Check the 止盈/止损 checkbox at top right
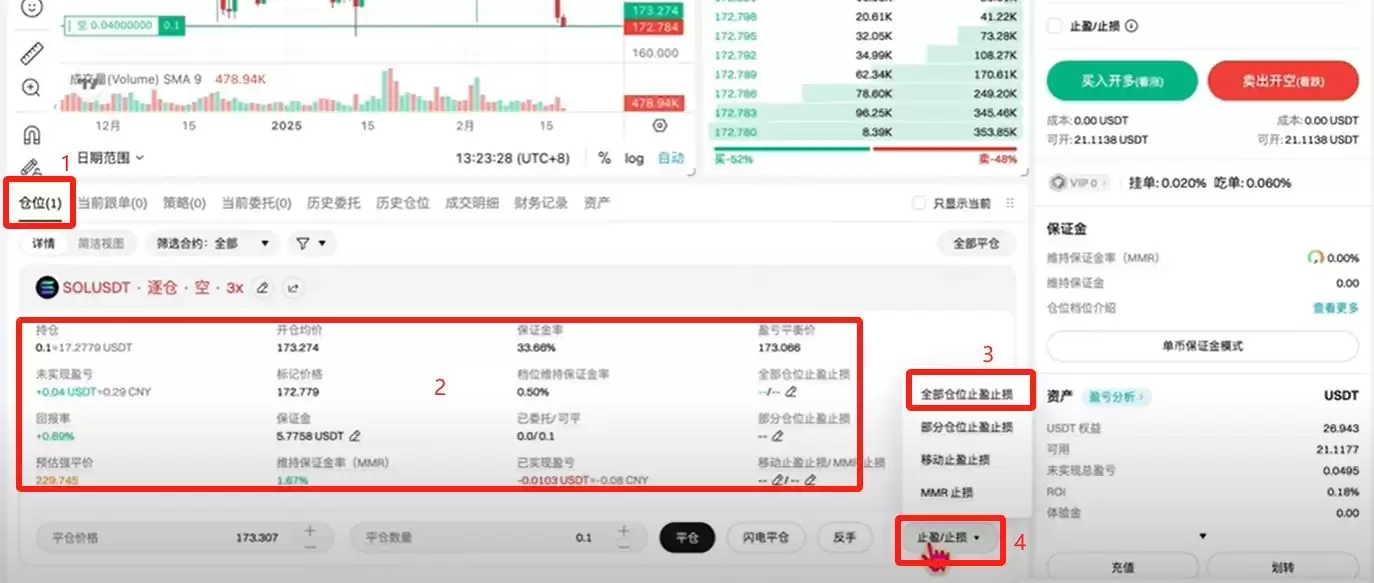The height and width of the screenshot is (583, 1374). pos(1055,27)
